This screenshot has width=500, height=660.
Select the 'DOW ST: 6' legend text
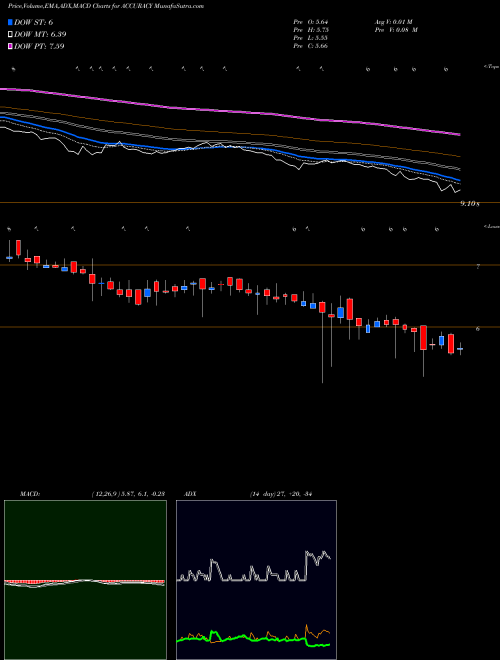coord(34,22)
